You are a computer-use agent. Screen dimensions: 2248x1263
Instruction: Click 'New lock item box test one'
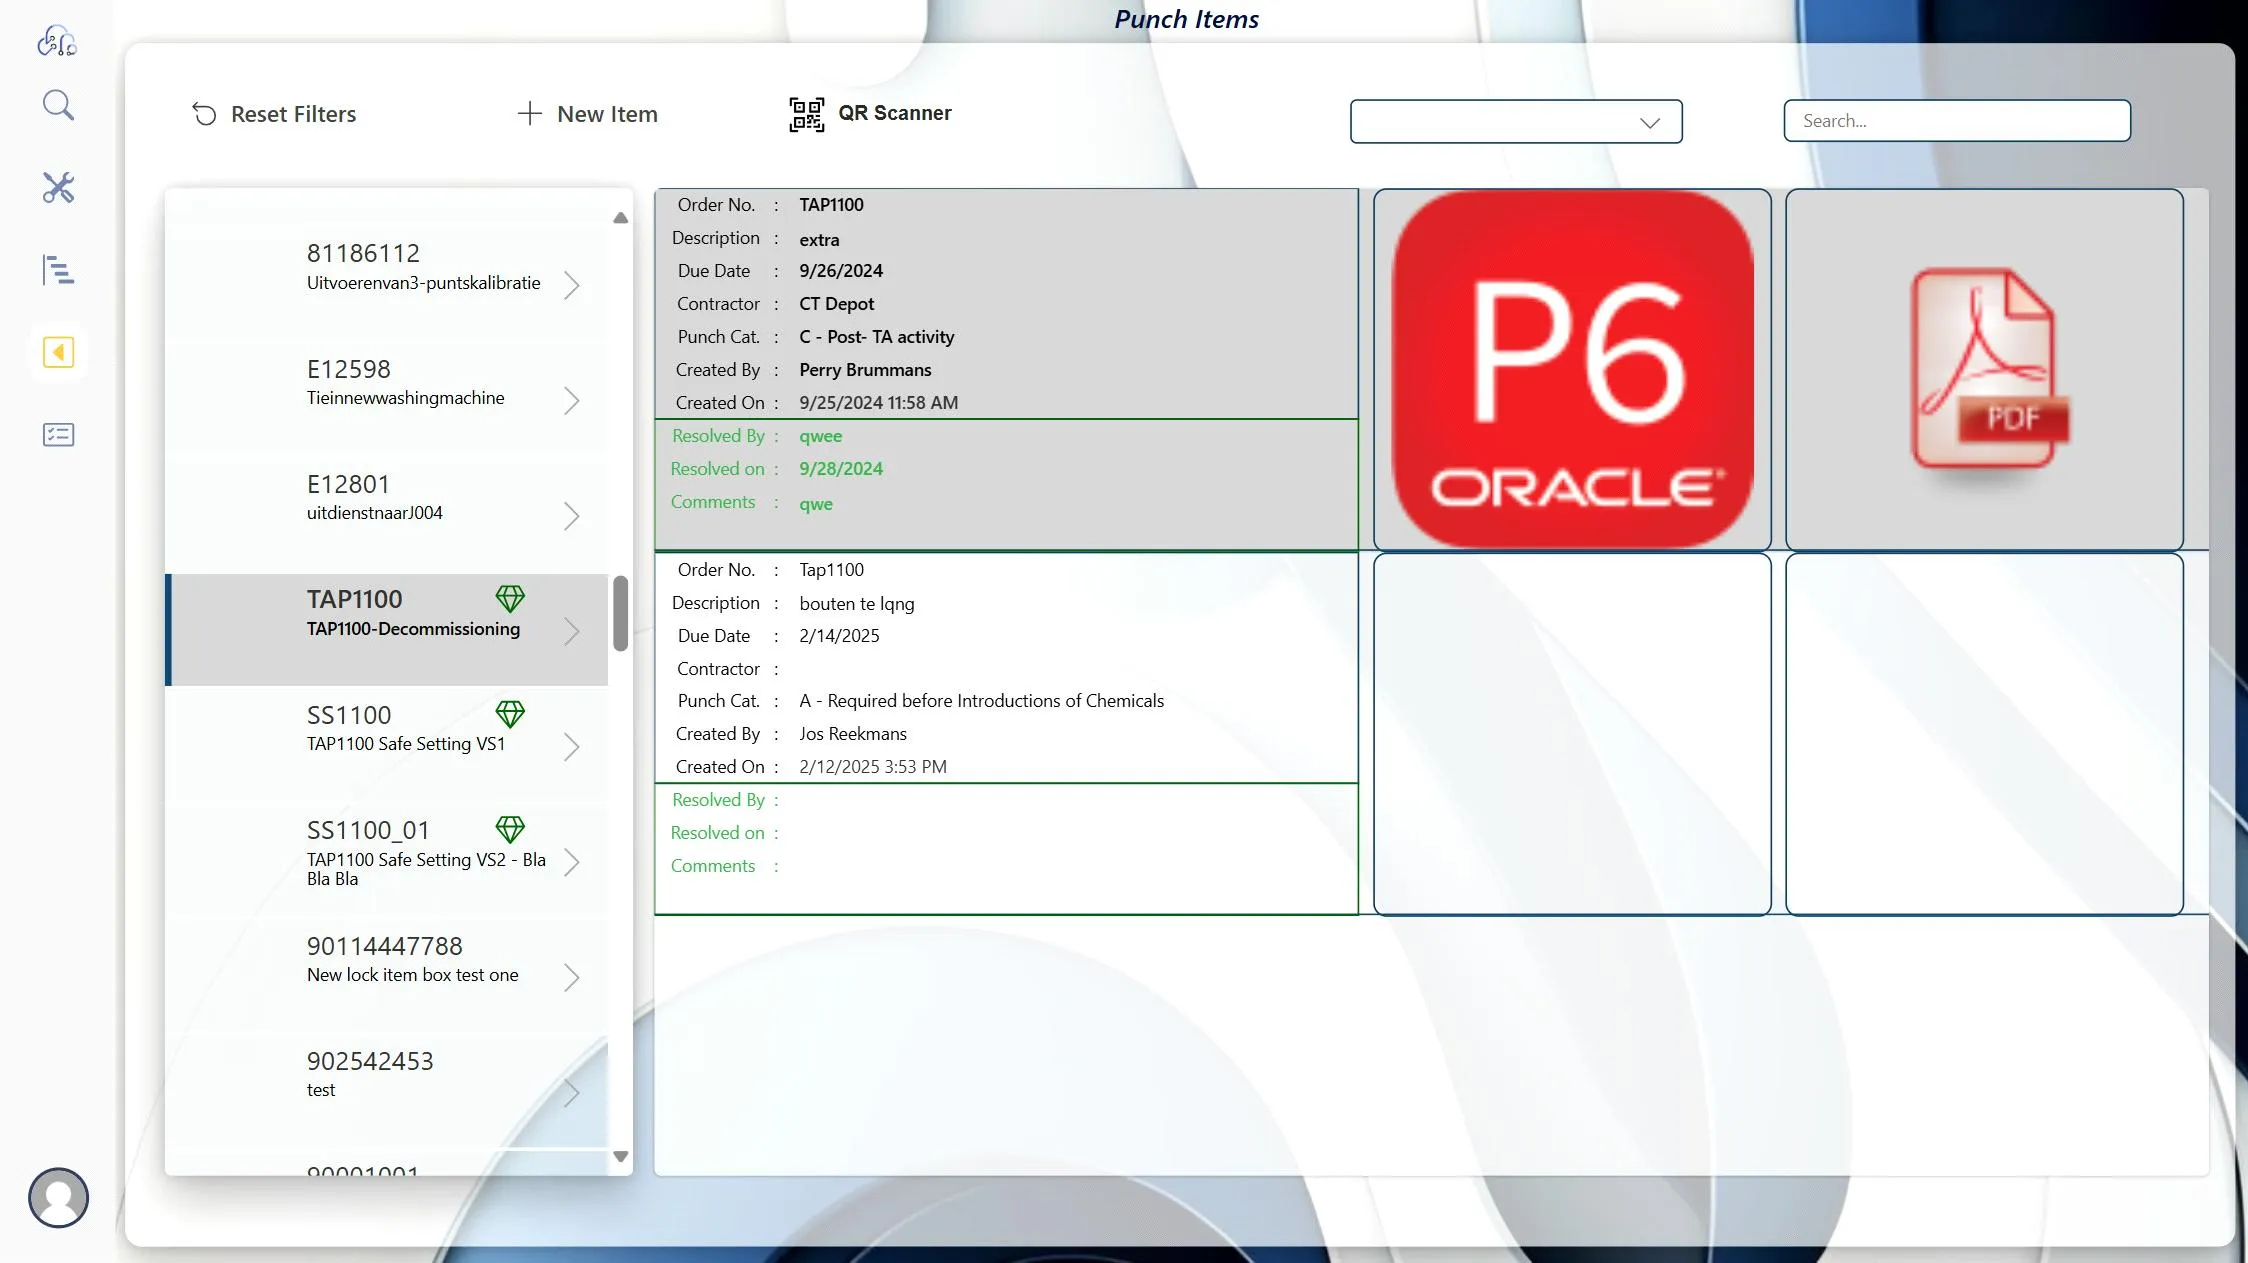[412, 975]
